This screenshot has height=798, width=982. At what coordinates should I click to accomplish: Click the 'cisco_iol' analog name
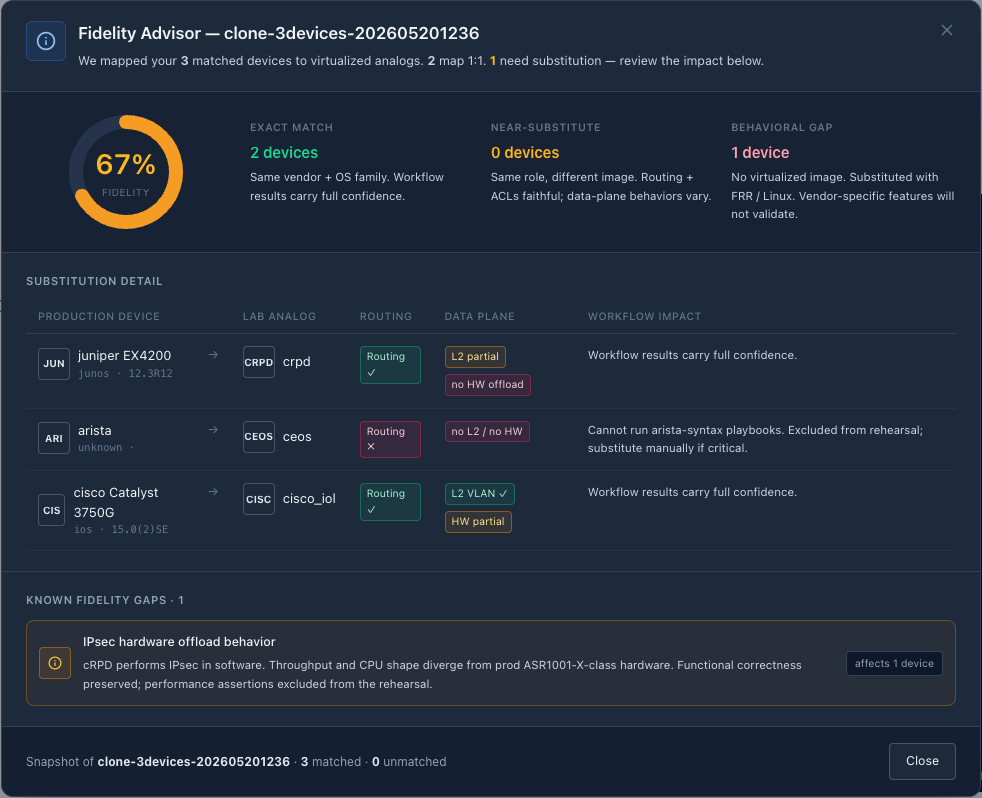point(309,499)
